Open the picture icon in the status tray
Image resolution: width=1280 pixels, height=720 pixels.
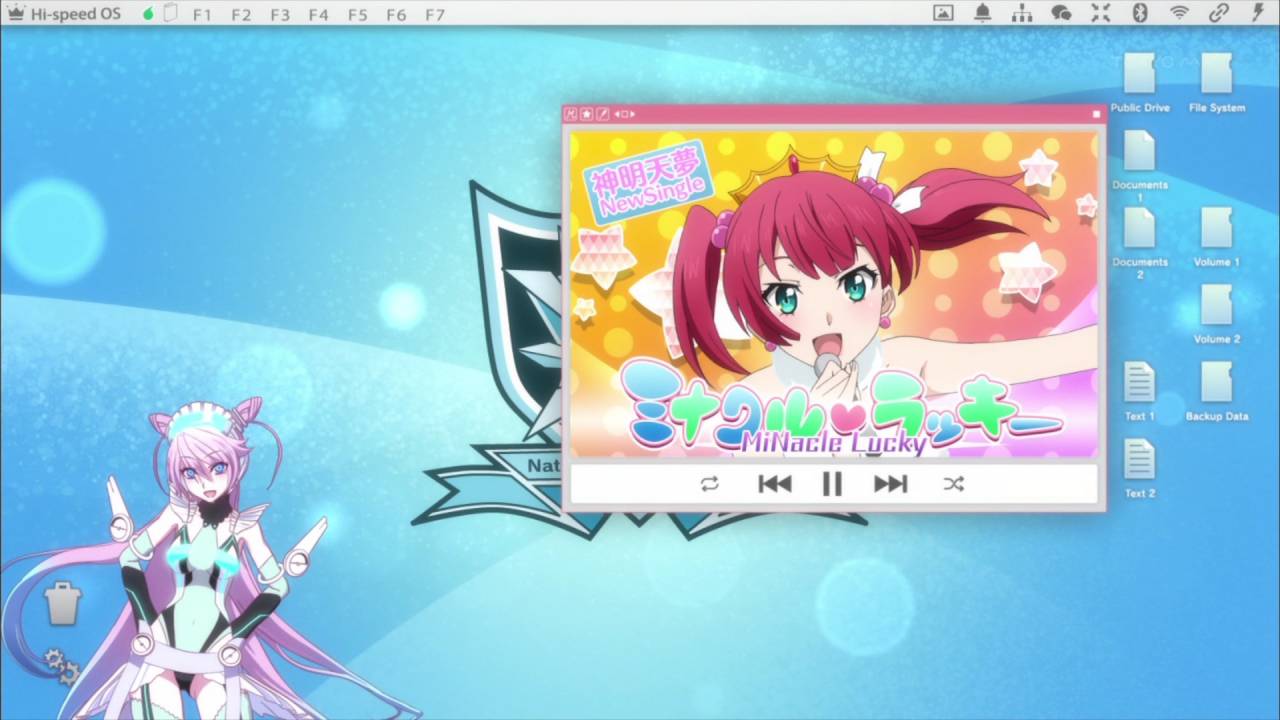[x=943, y=13]
